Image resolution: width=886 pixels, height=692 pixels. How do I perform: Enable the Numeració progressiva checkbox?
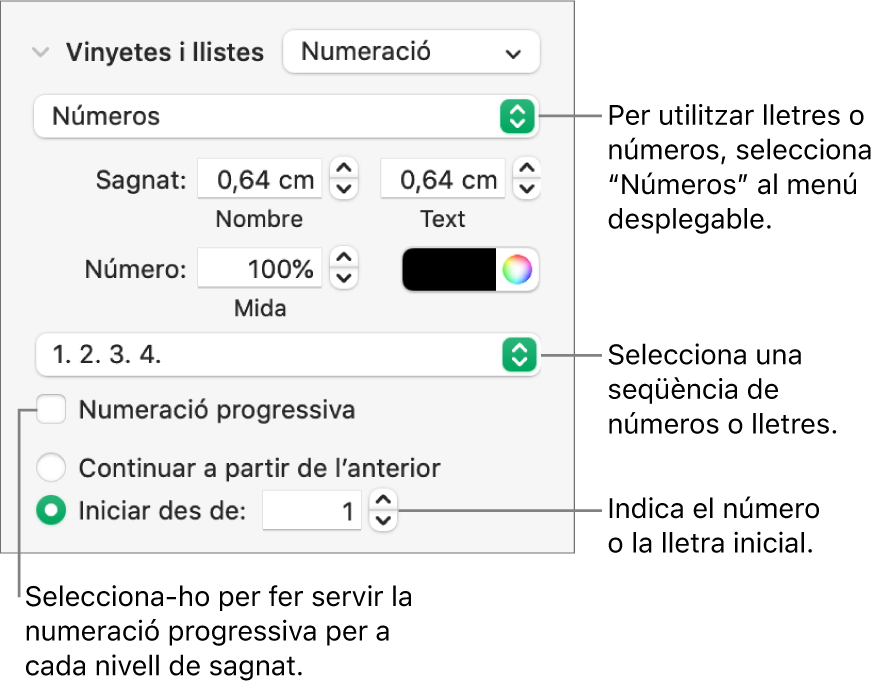tap(51, 410)
